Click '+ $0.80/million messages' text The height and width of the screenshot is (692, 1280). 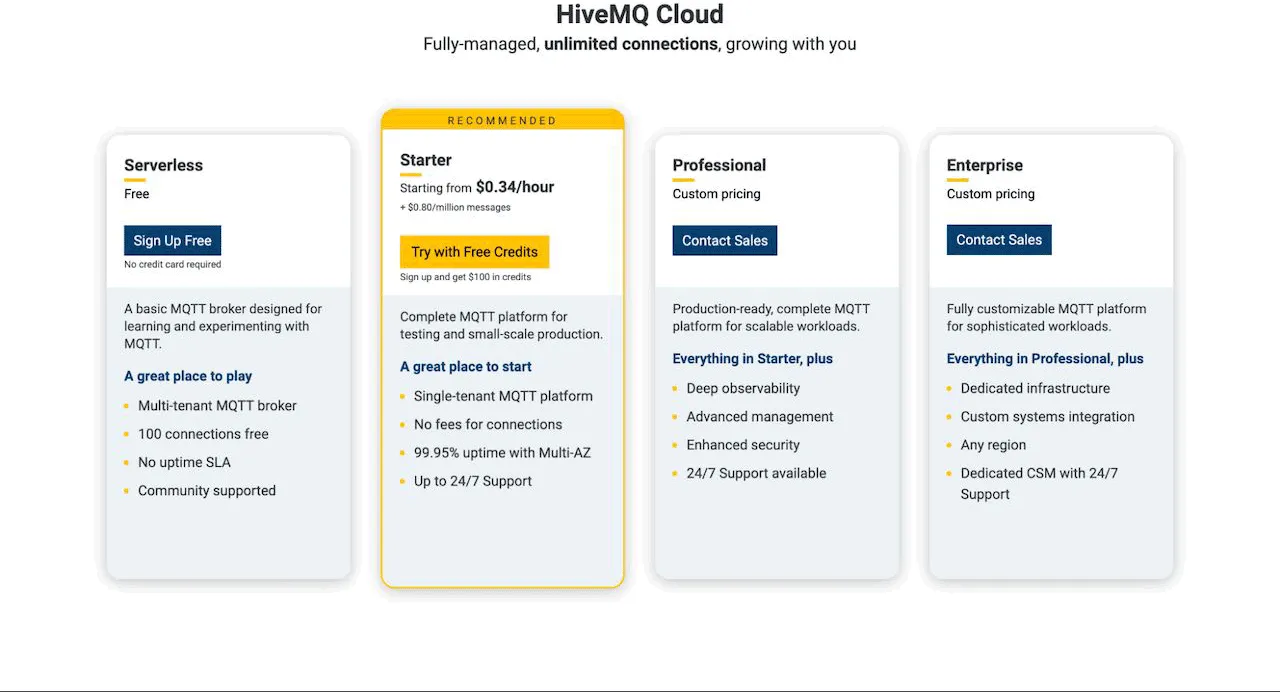click(455, 208)
